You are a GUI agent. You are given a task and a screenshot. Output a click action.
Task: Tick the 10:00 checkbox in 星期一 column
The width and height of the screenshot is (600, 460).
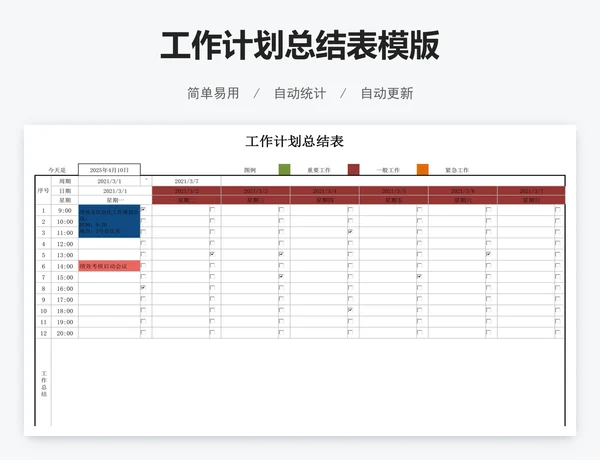coord(143,221)
